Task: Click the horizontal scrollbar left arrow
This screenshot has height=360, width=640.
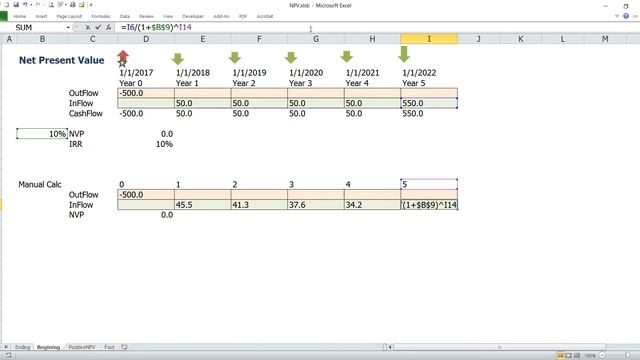Action: click(391, 347)
